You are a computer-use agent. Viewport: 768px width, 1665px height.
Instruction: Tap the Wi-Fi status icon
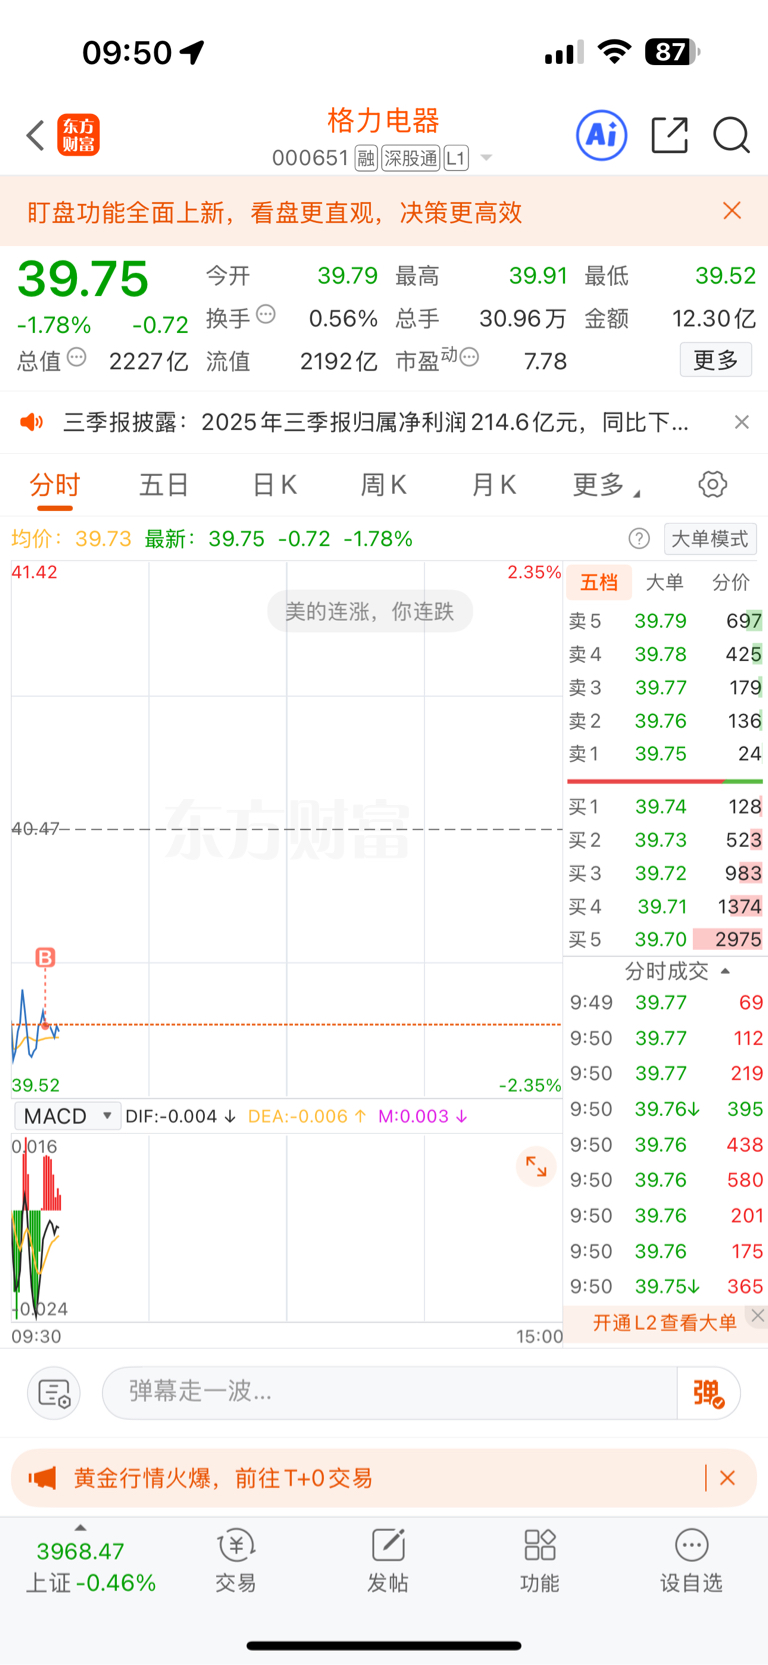point(614,52)
